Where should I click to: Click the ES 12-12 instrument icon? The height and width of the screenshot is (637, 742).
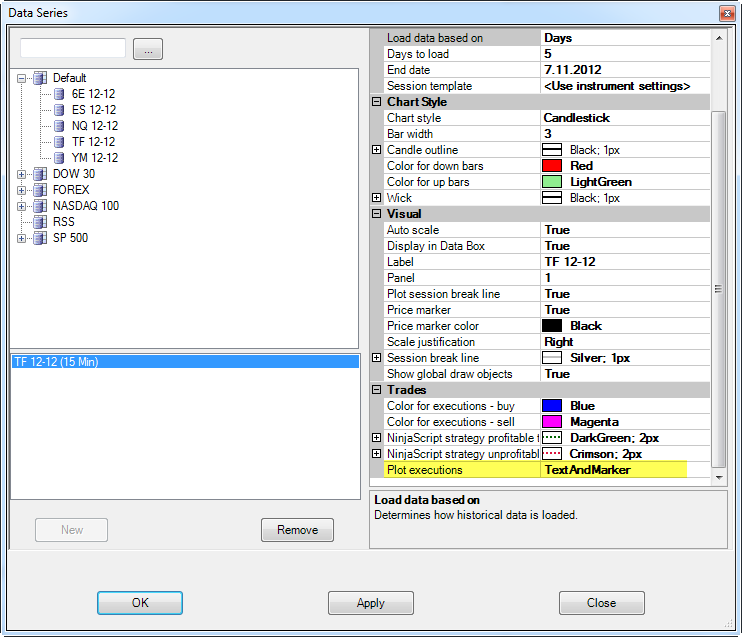[x=59, y=110]
